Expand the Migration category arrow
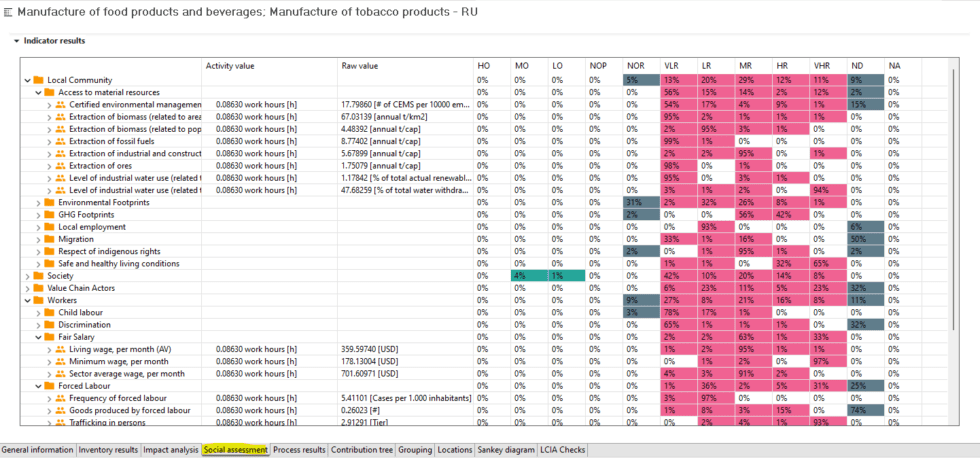Image resolution: width=980 pixels, height=458 pixels. [38, 239]
